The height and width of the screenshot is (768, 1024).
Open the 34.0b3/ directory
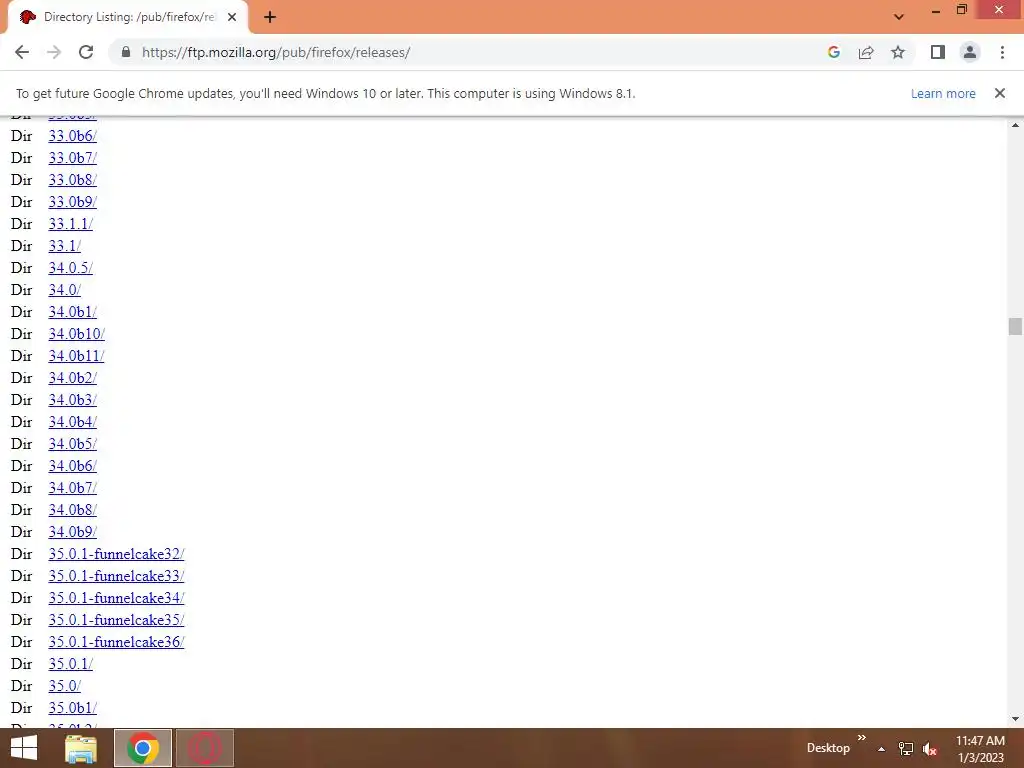tap(72, 400)
